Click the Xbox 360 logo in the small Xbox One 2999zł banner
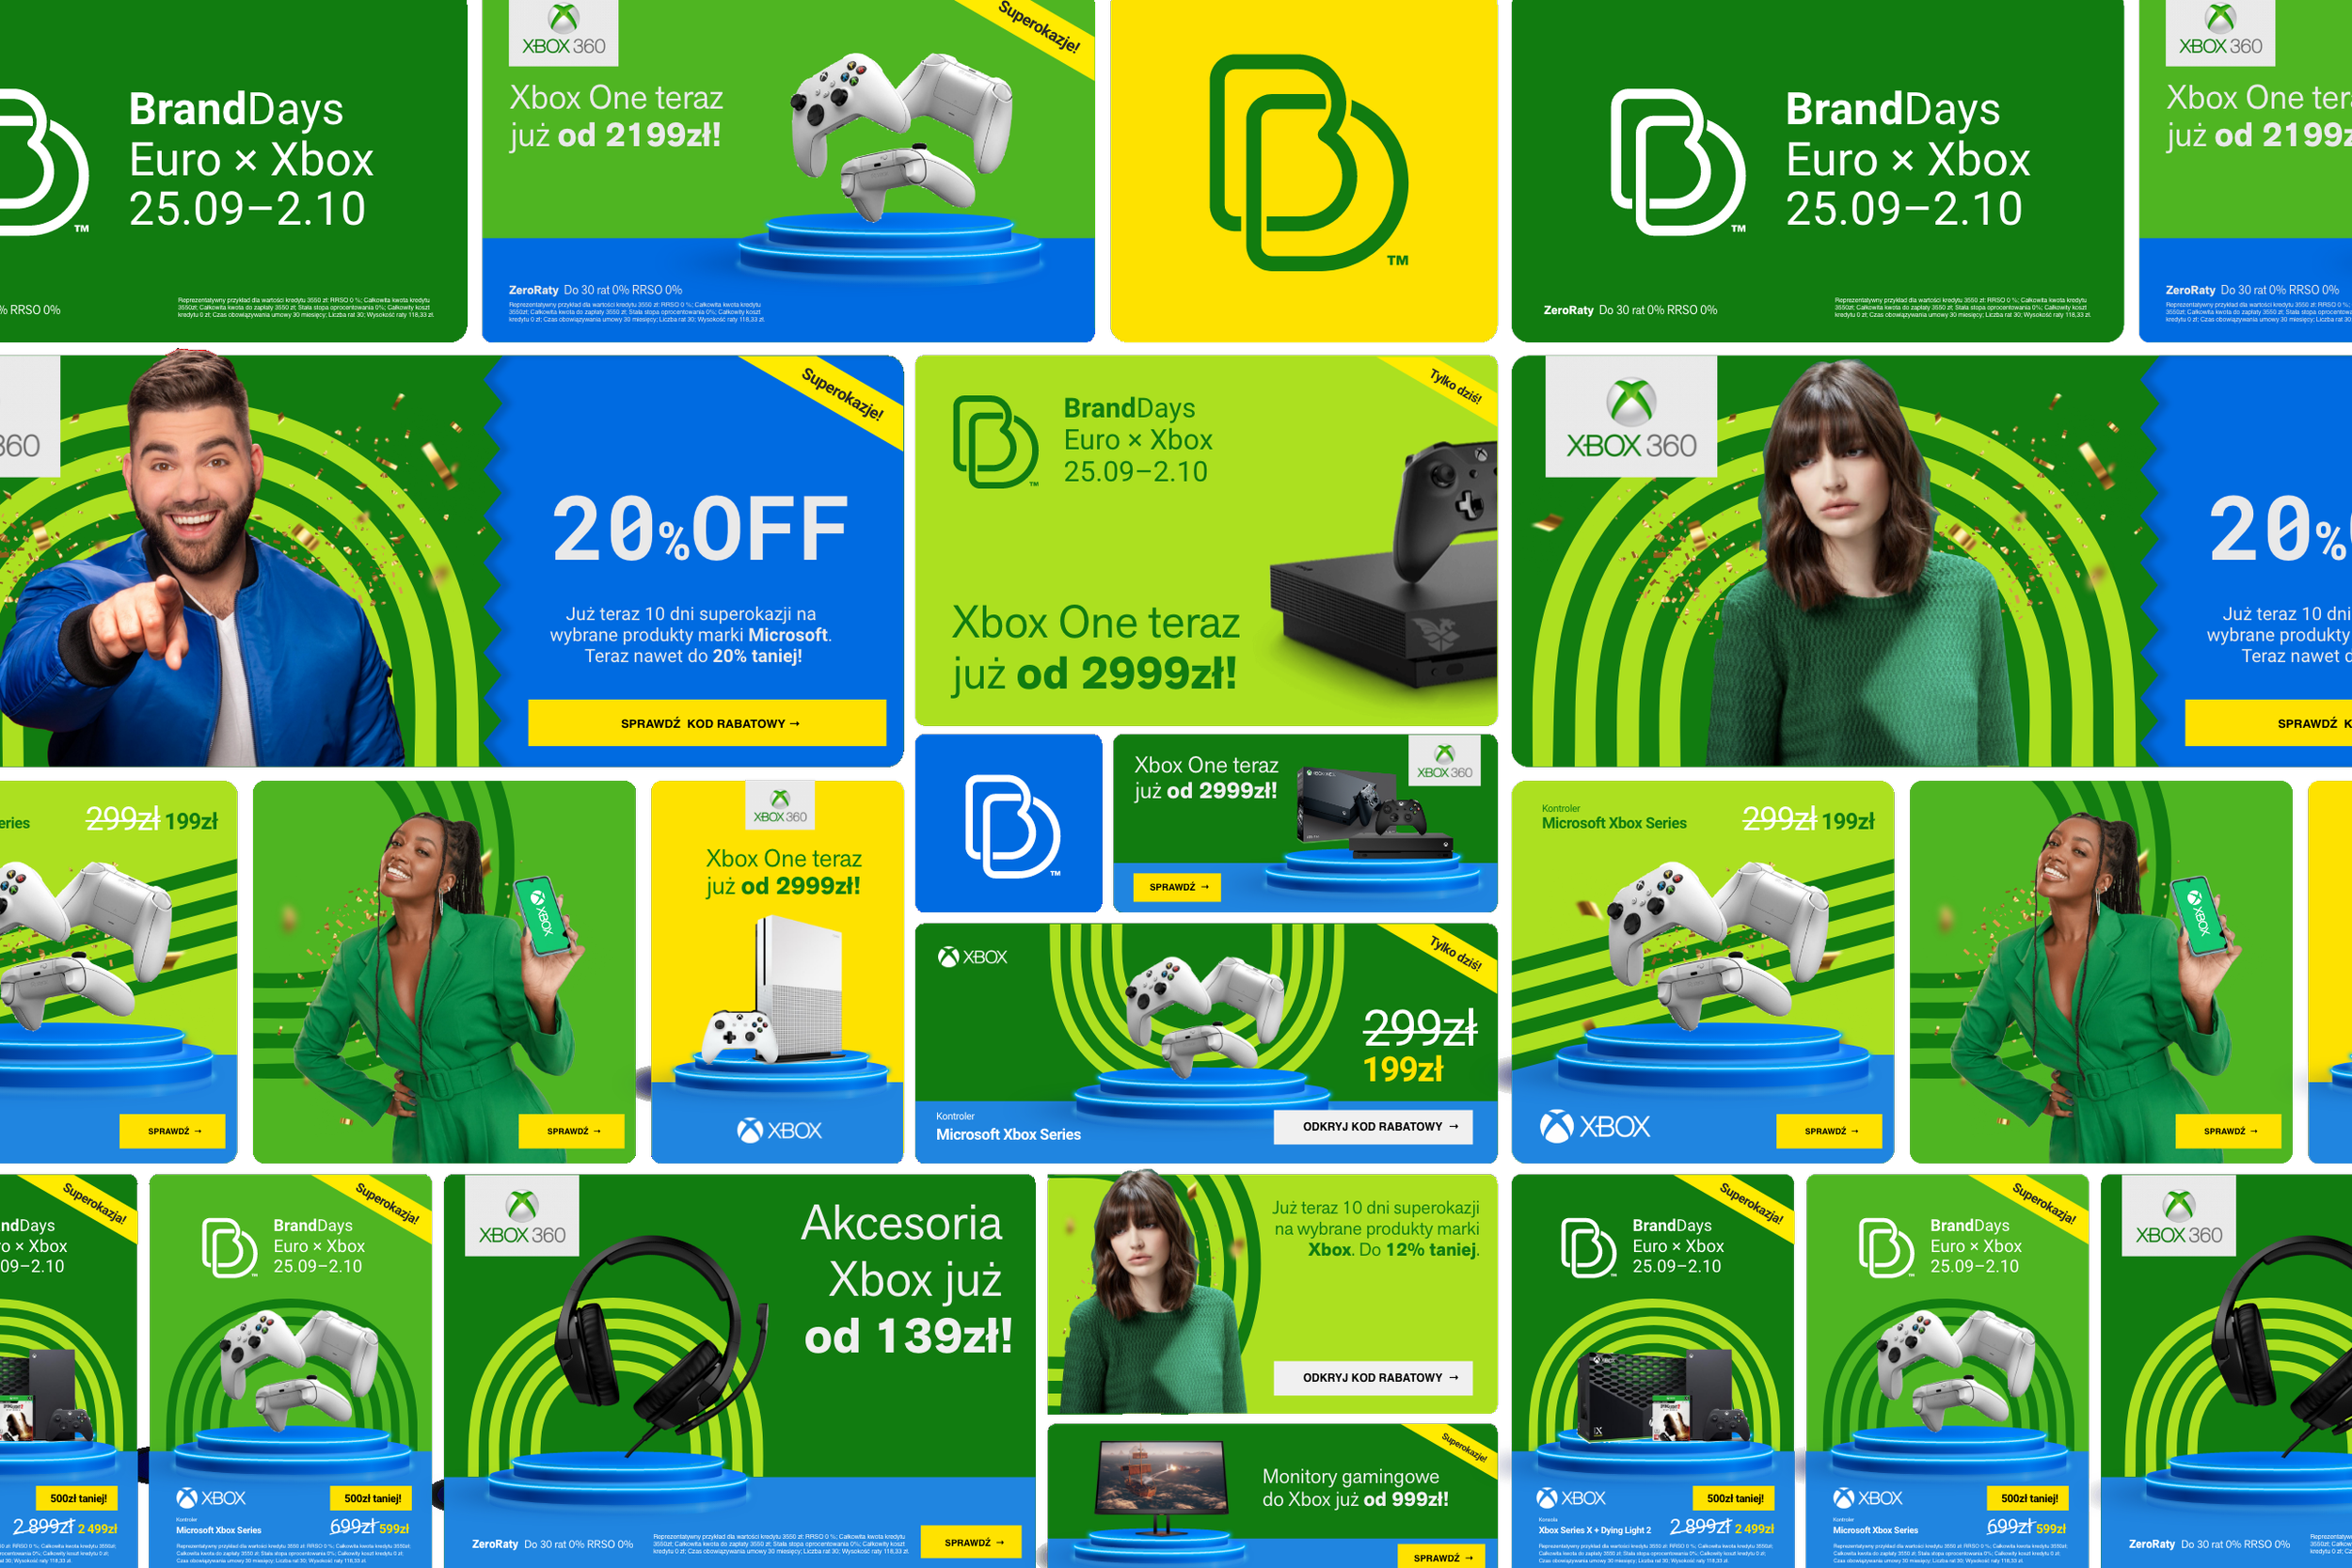2352x1568 pixels. (1444, 762)
